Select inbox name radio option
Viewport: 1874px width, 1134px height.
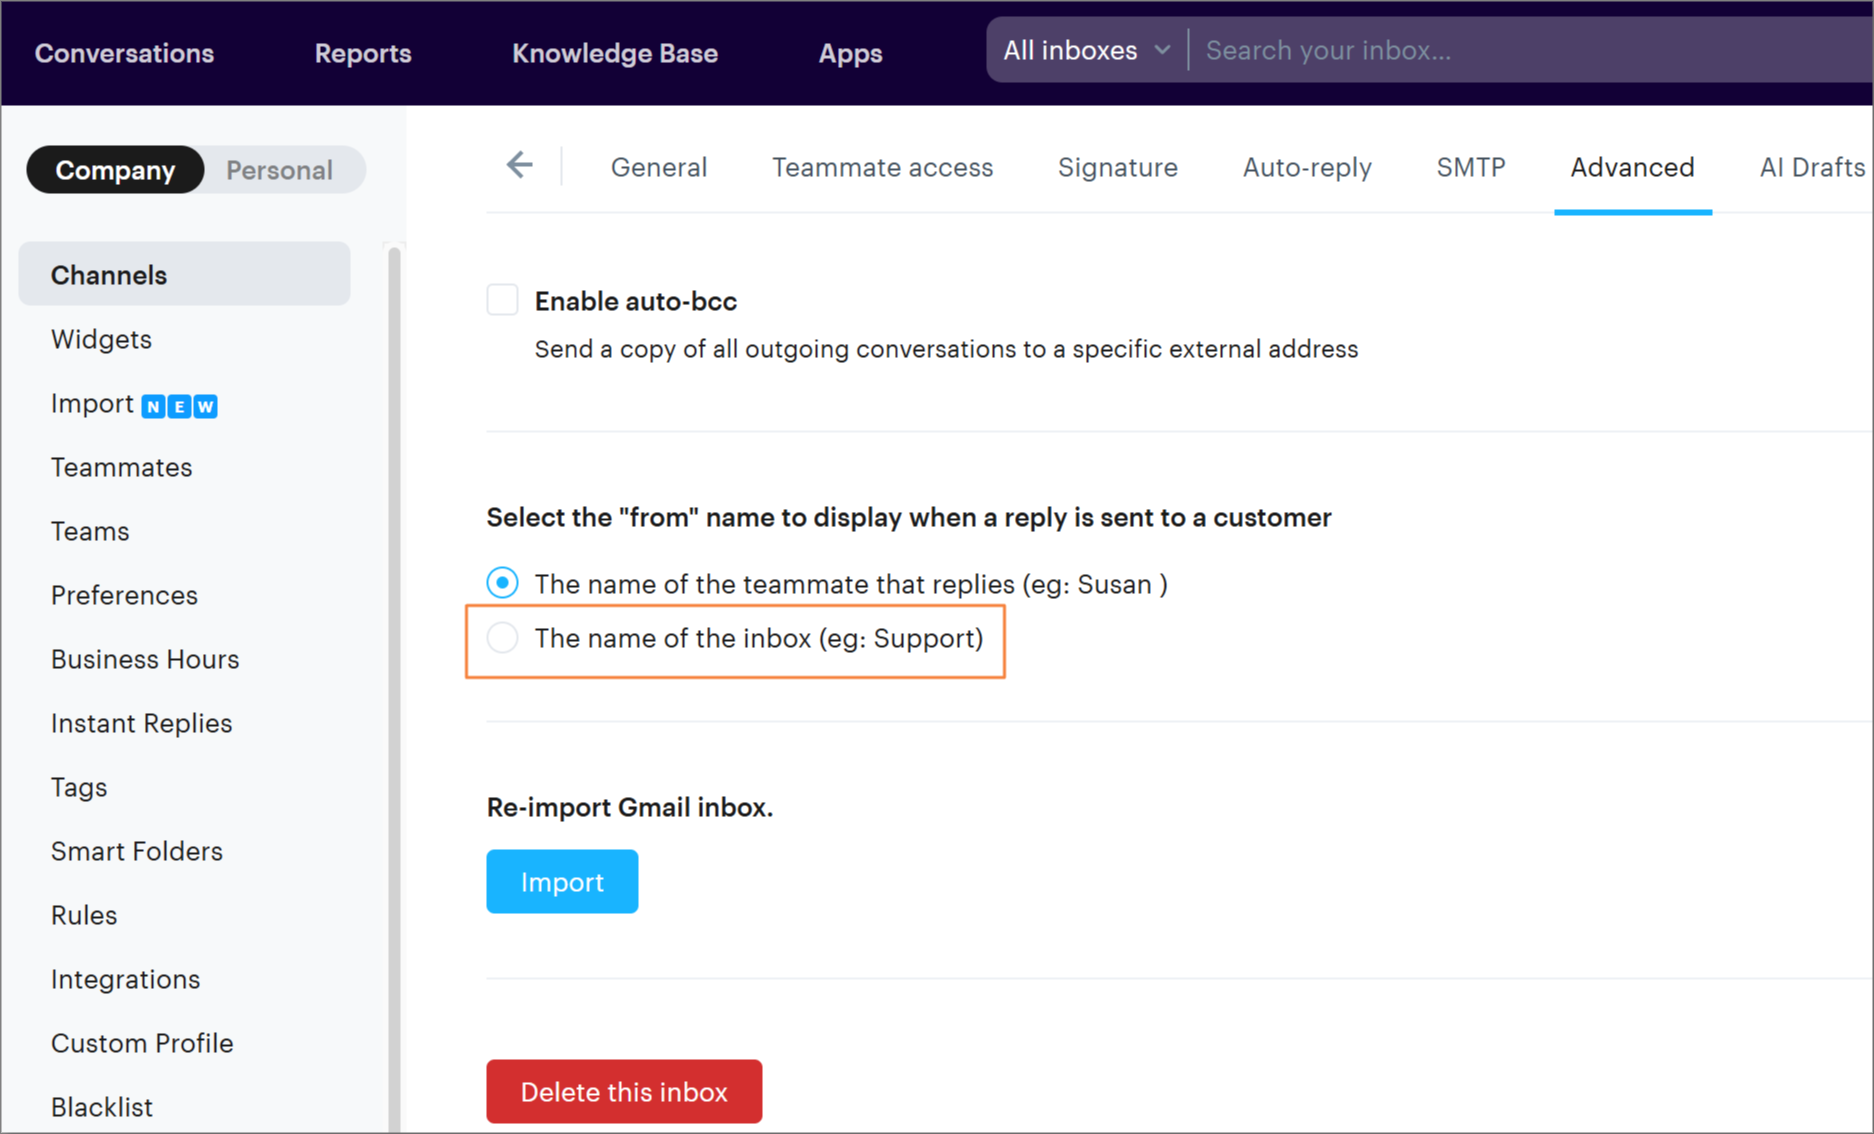[502, 638]
